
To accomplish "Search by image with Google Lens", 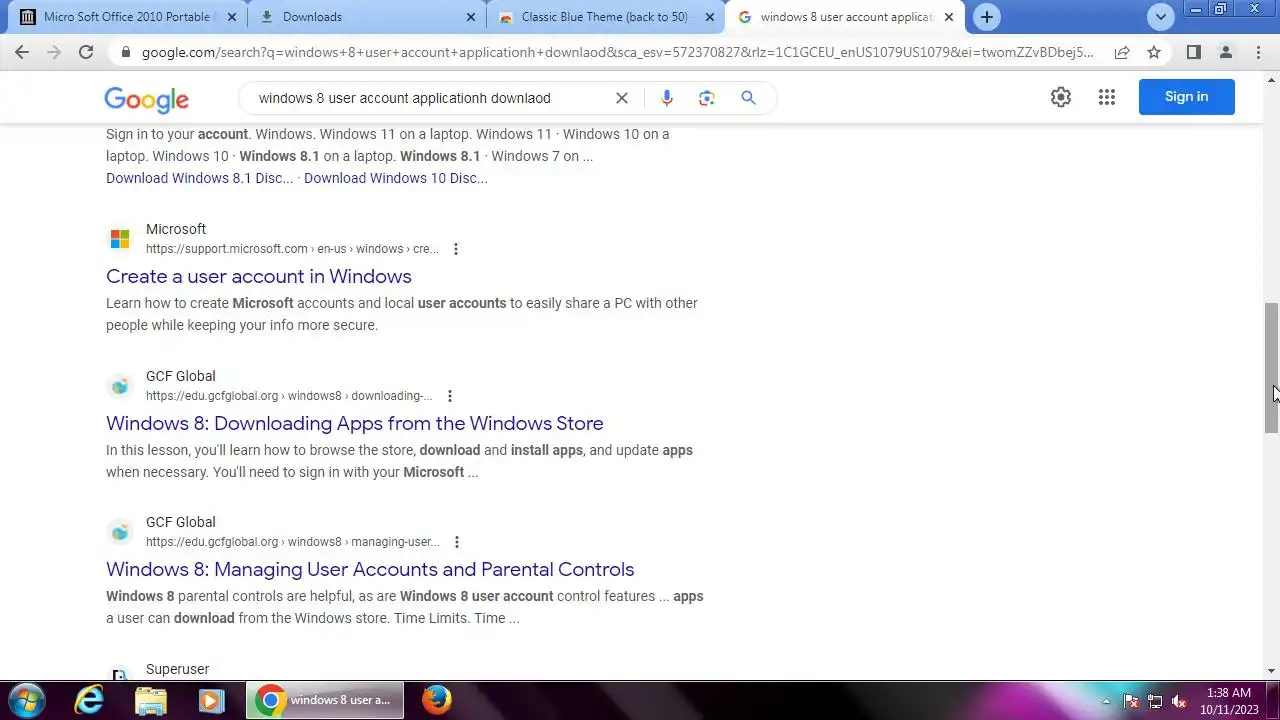I will (707, 98).
